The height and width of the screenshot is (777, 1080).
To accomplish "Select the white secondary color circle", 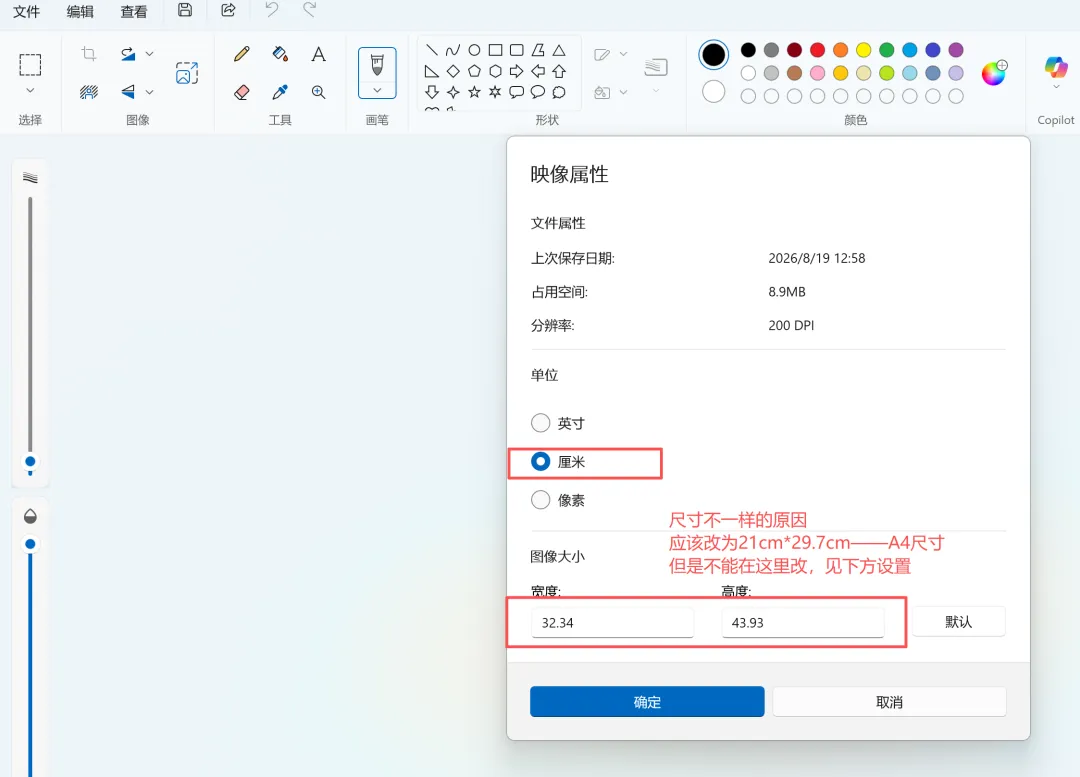I will click(714, 91).
